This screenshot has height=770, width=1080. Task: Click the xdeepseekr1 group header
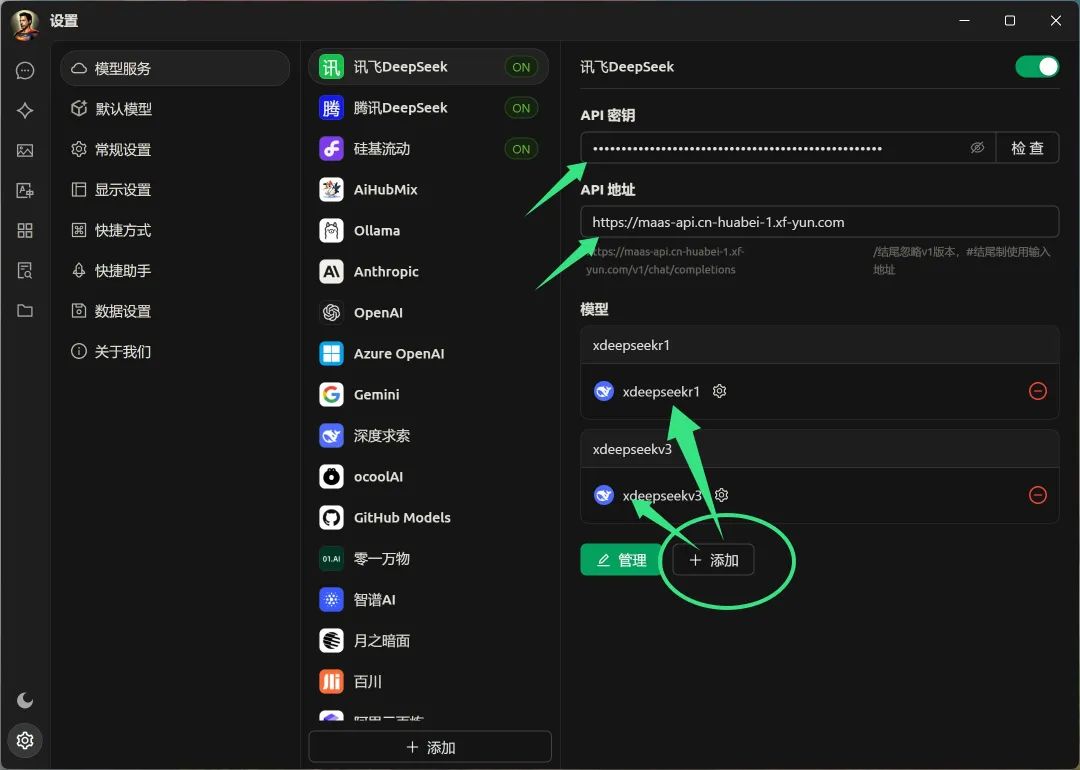point(820,345)
